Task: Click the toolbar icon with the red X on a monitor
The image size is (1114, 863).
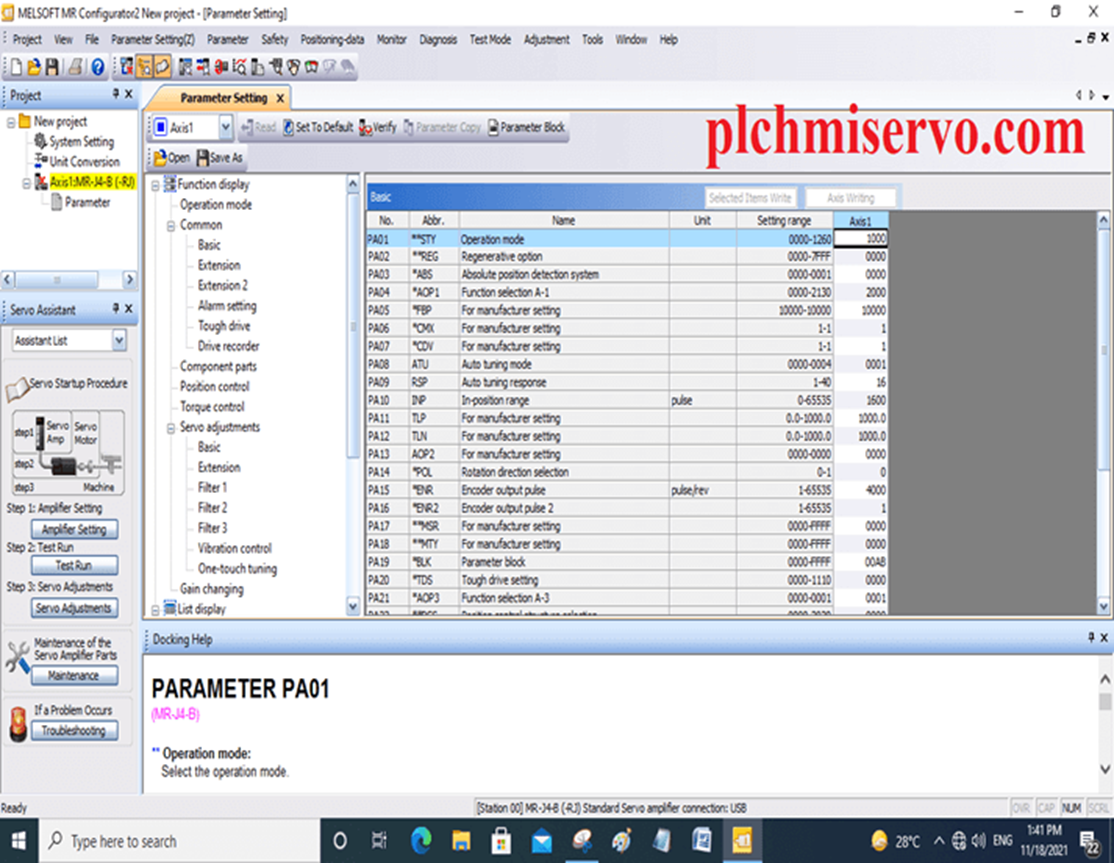Action: tap(127, 67)
